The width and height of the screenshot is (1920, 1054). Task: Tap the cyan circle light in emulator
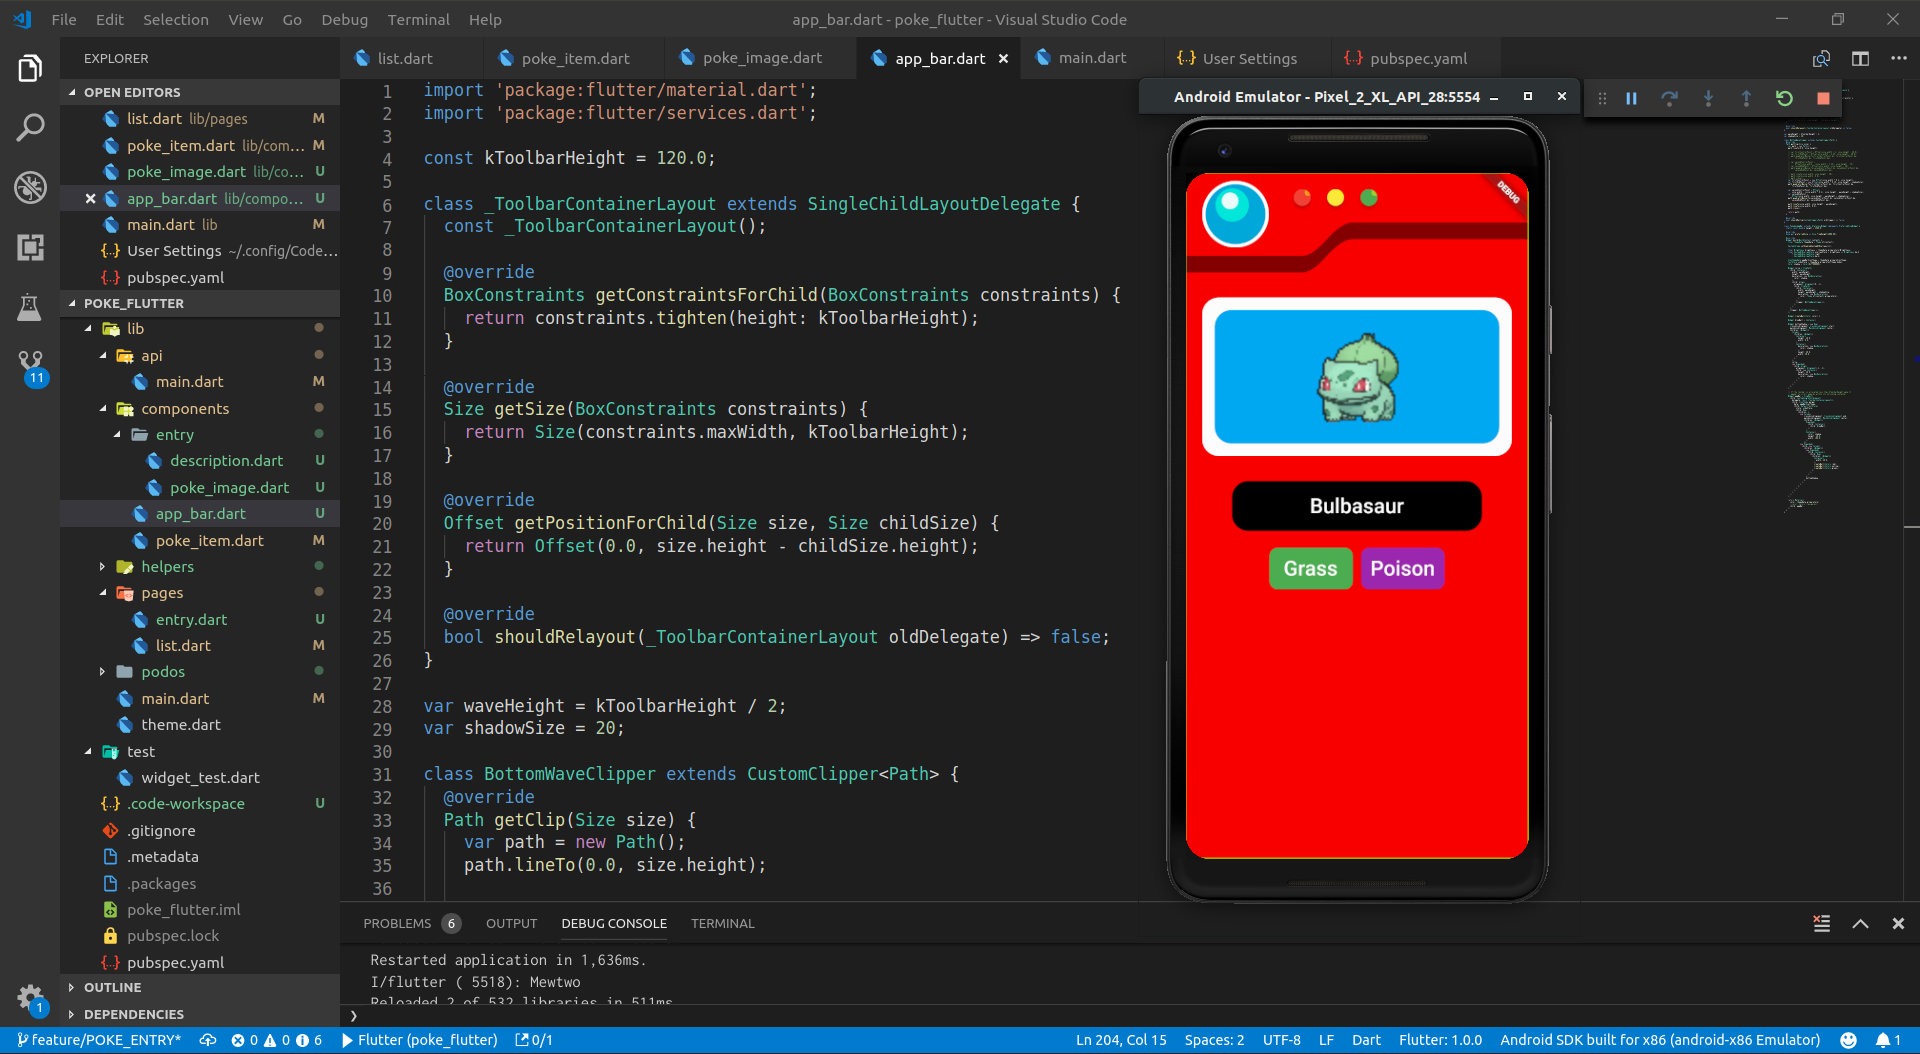[1235, 214]
